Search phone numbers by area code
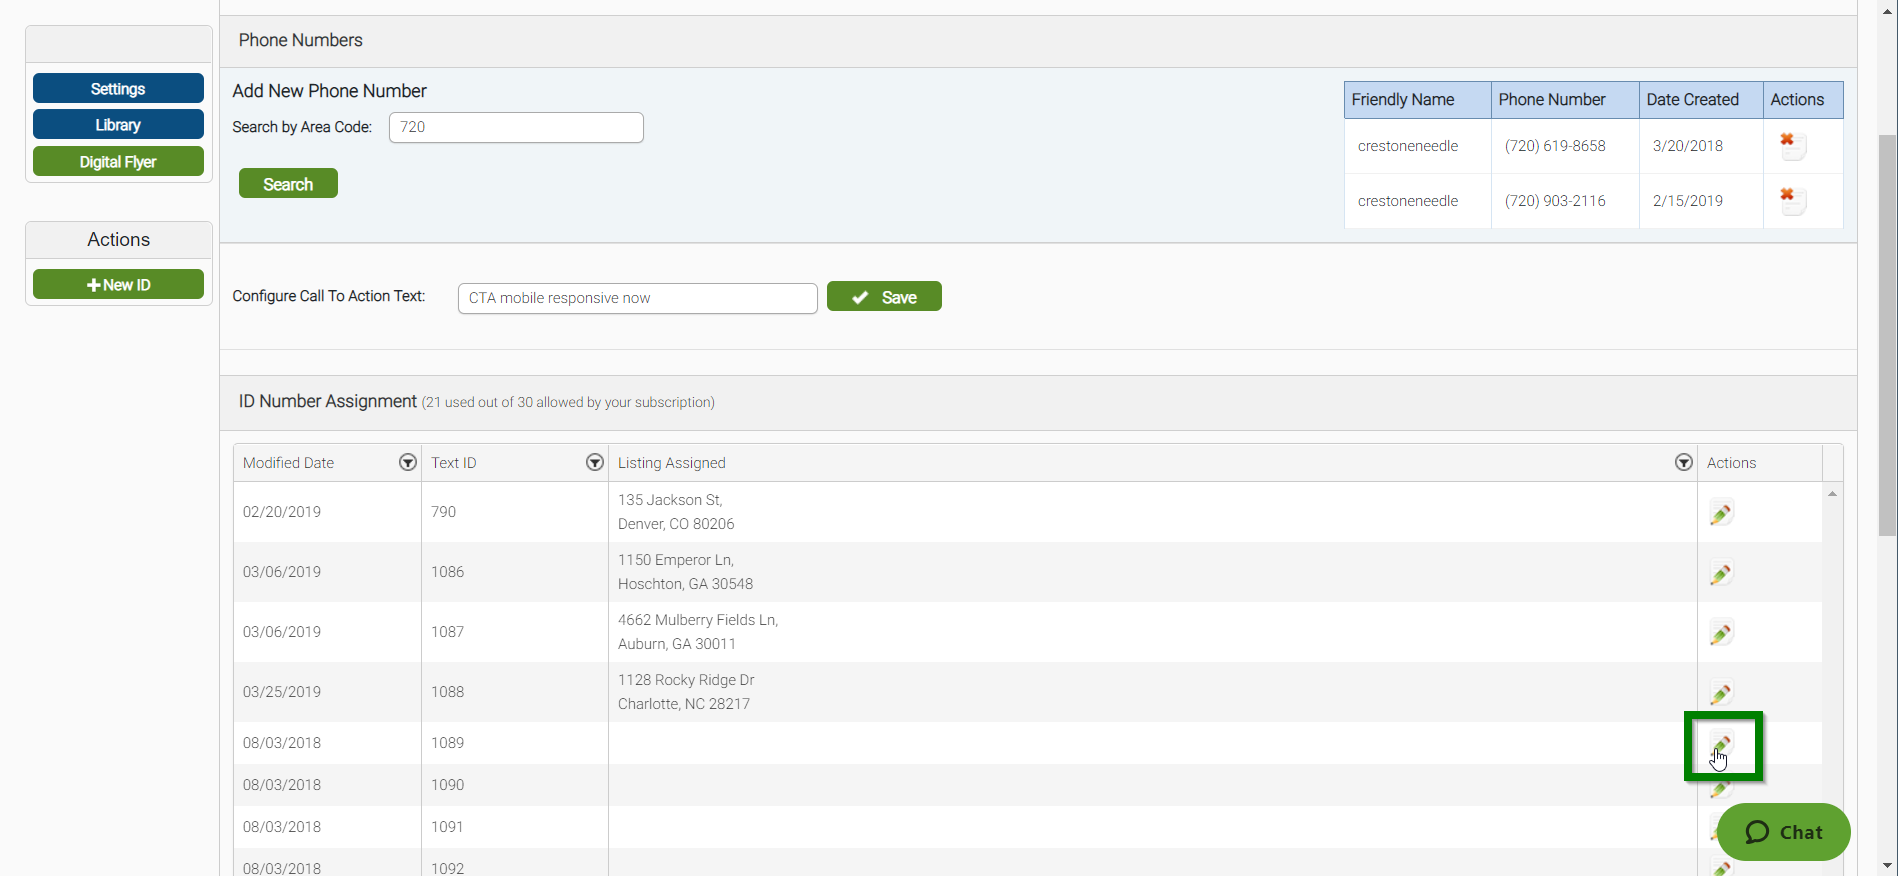Image resolution: width=1898 pixels, height=876 pixels. (x=288, y=183)
